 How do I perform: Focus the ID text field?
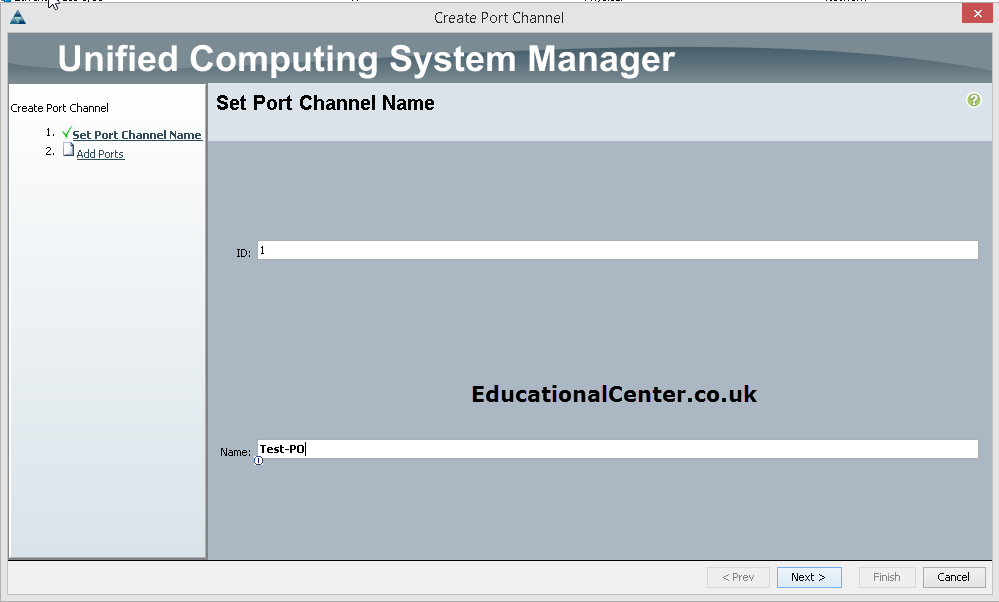coord(617,250)
